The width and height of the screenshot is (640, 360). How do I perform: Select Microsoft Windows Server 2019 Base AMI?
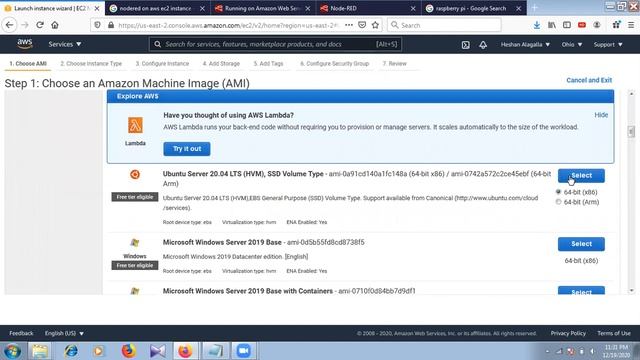pos(581,244)
